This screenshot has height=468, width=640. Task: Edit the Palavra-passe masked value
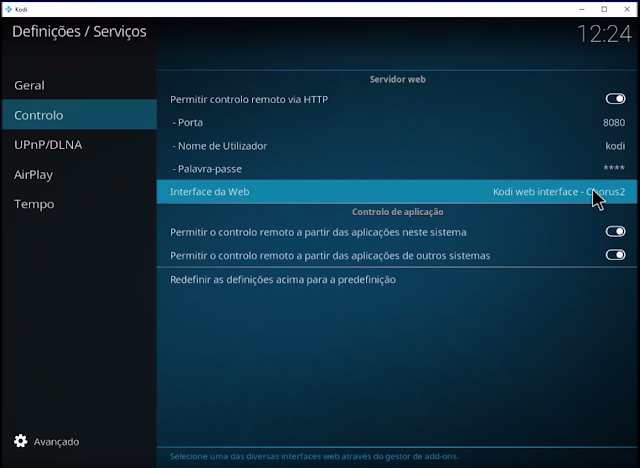(614, 168)
